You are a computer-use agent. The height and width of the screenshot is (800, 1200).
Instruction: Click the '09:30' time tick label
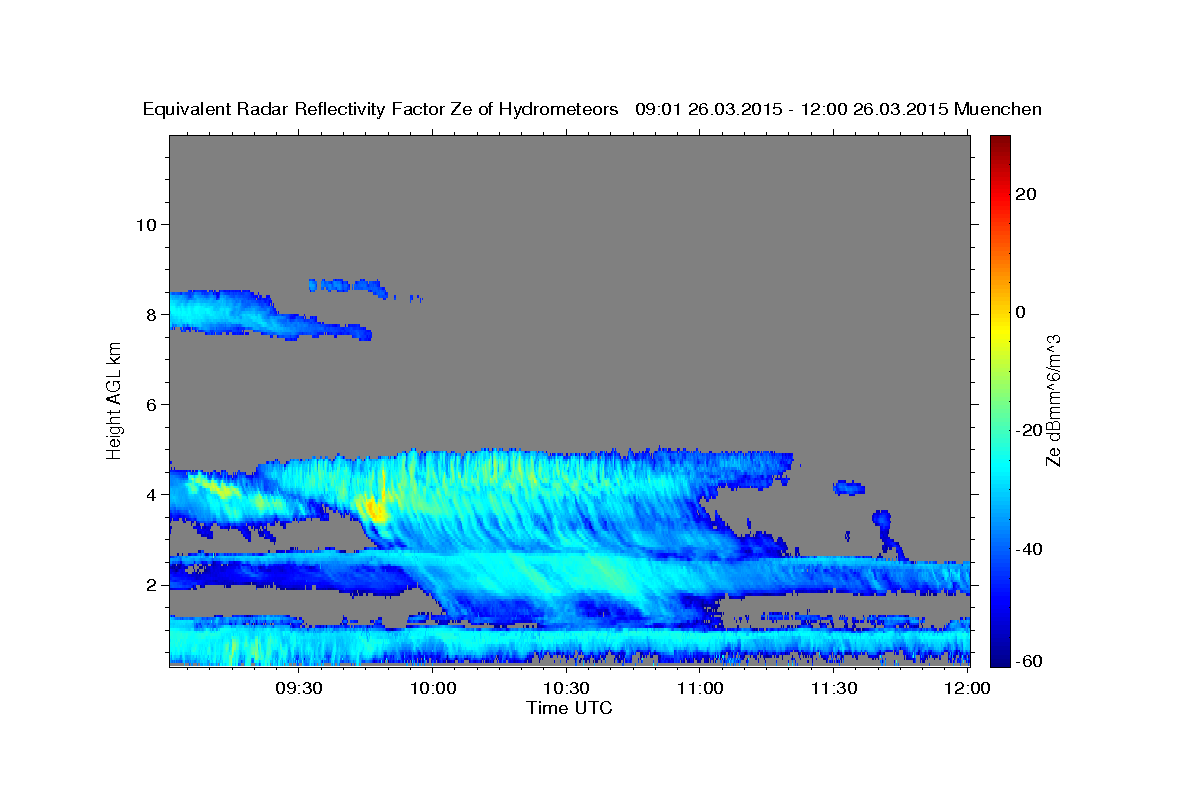301,689
